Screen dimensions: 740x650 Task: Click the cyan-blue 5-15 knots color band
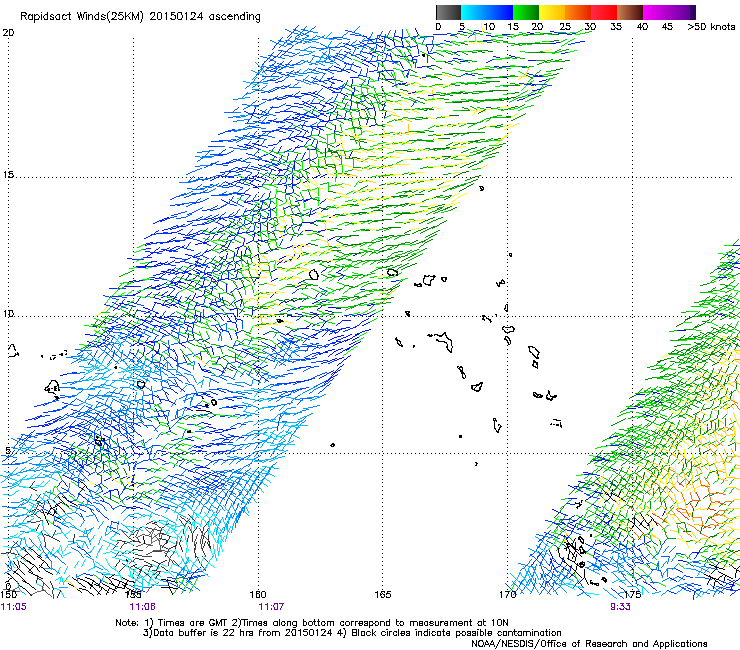point(487,12)
